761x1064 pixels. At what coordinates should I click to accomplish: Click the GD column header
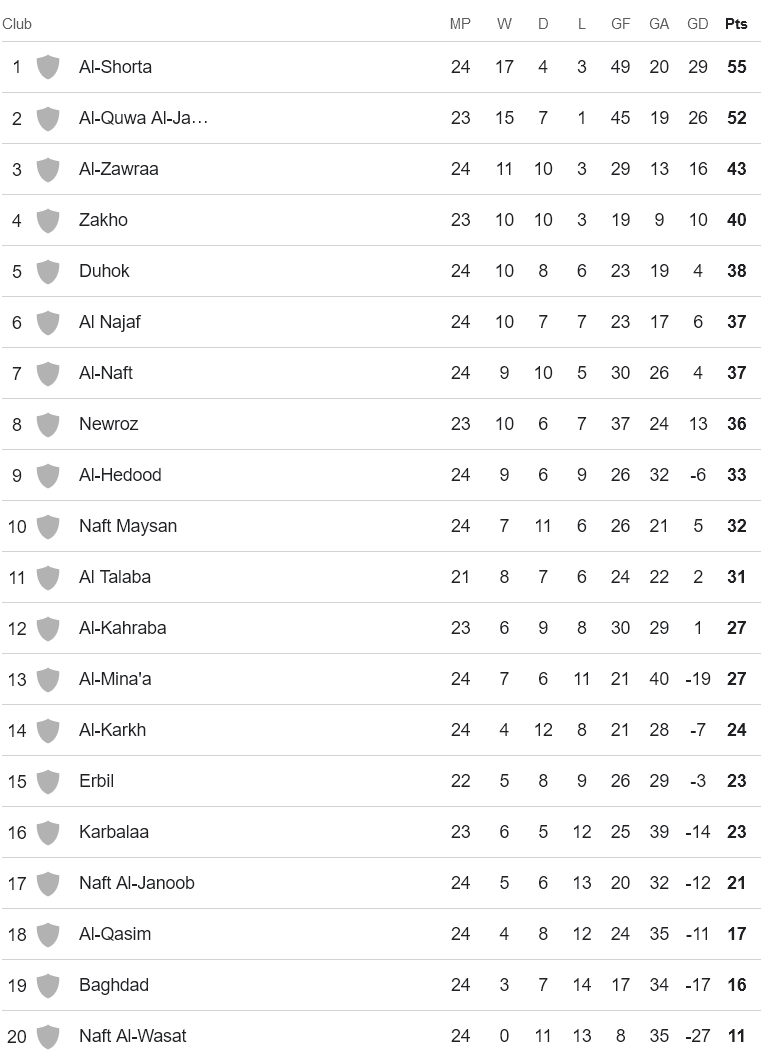(698, 24)
